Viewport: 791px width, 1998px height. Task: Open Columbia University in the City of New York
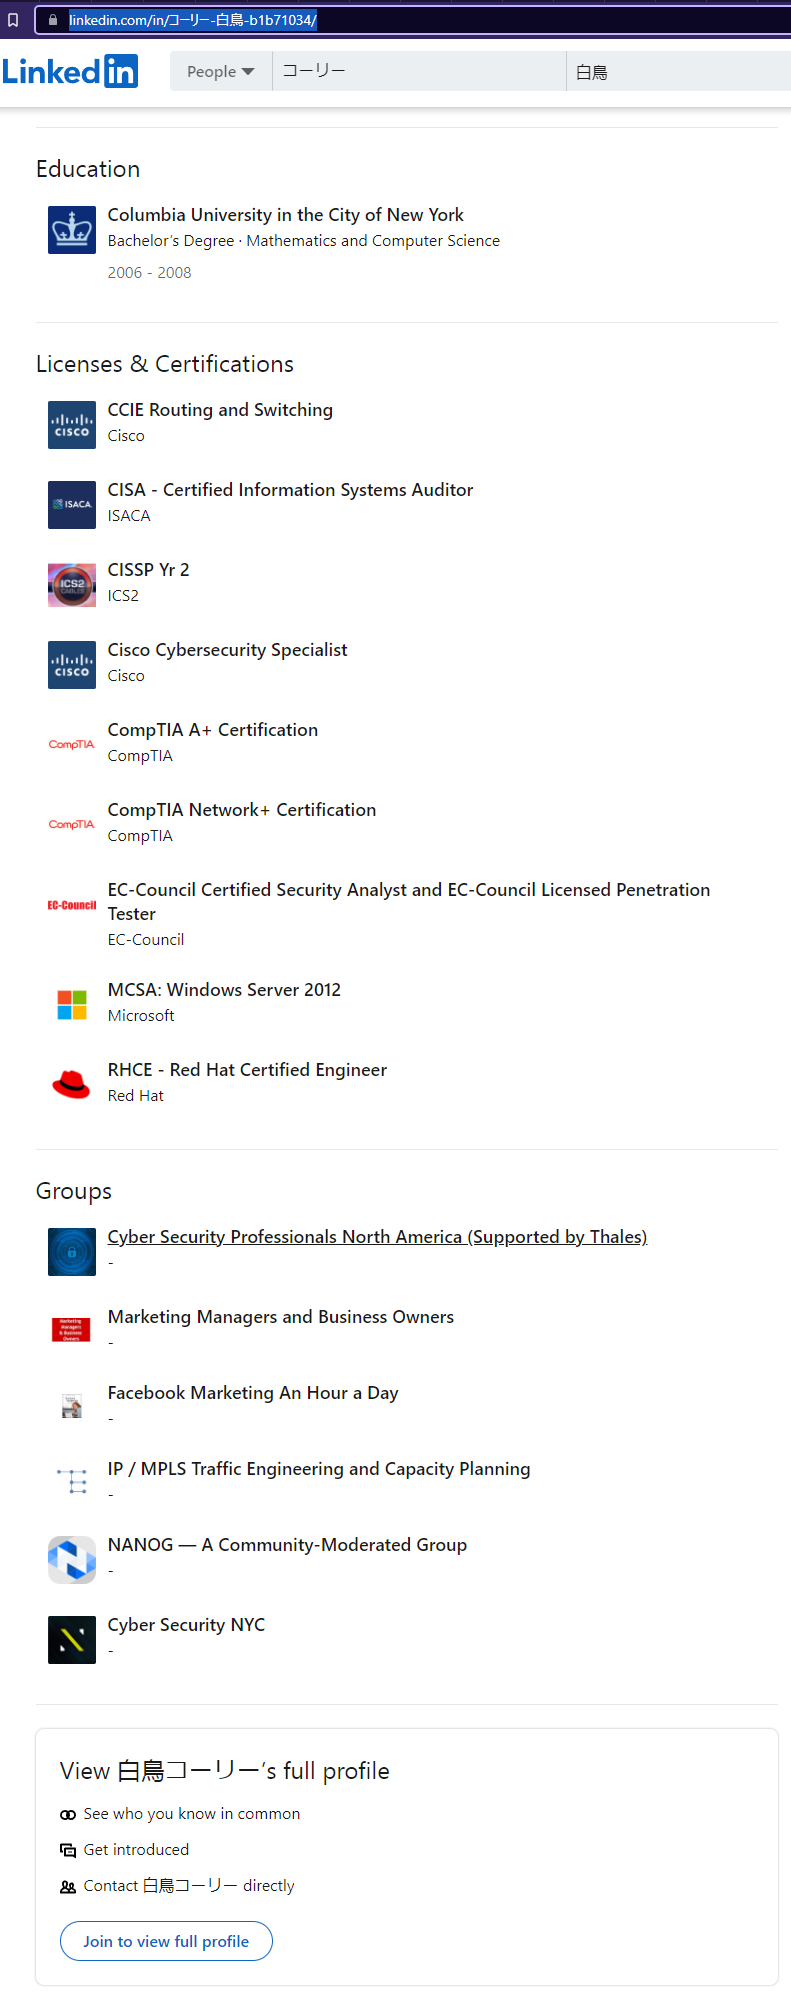coord(286,215)
